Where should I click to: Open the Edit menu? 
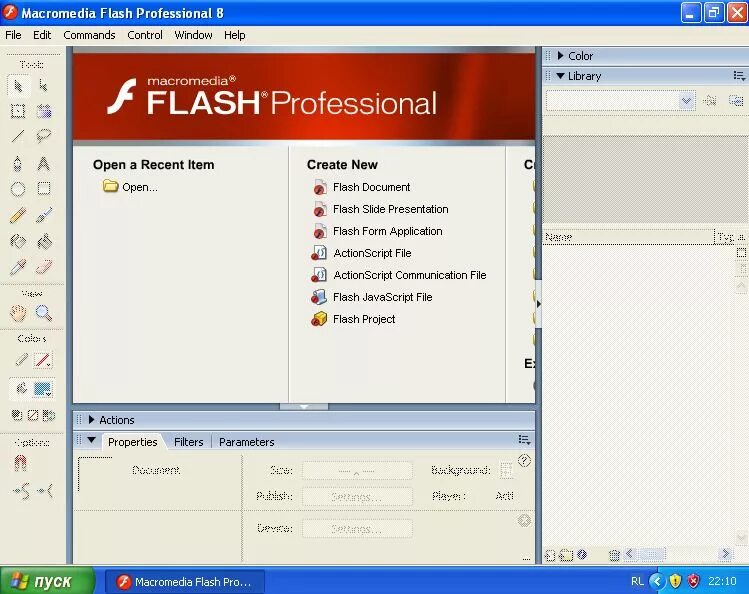[42, 35]
